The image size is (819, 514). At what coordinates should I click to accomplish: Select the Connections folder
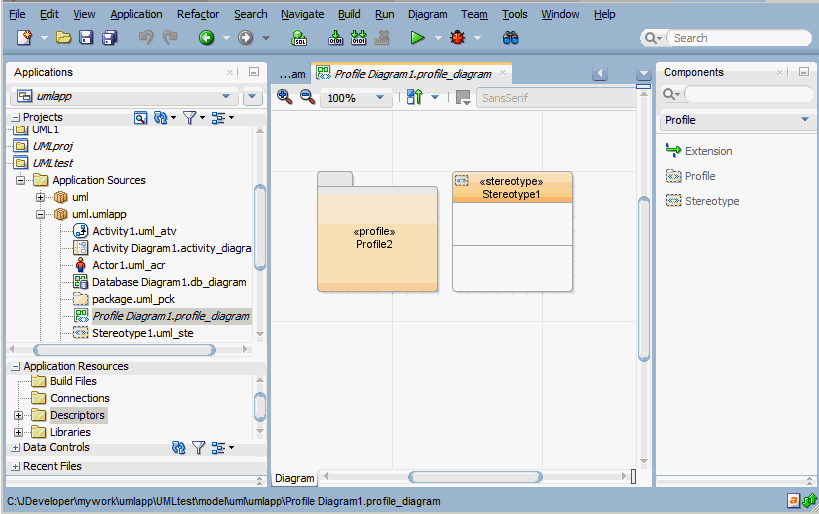pyautogui.click(x=79, y=398)
